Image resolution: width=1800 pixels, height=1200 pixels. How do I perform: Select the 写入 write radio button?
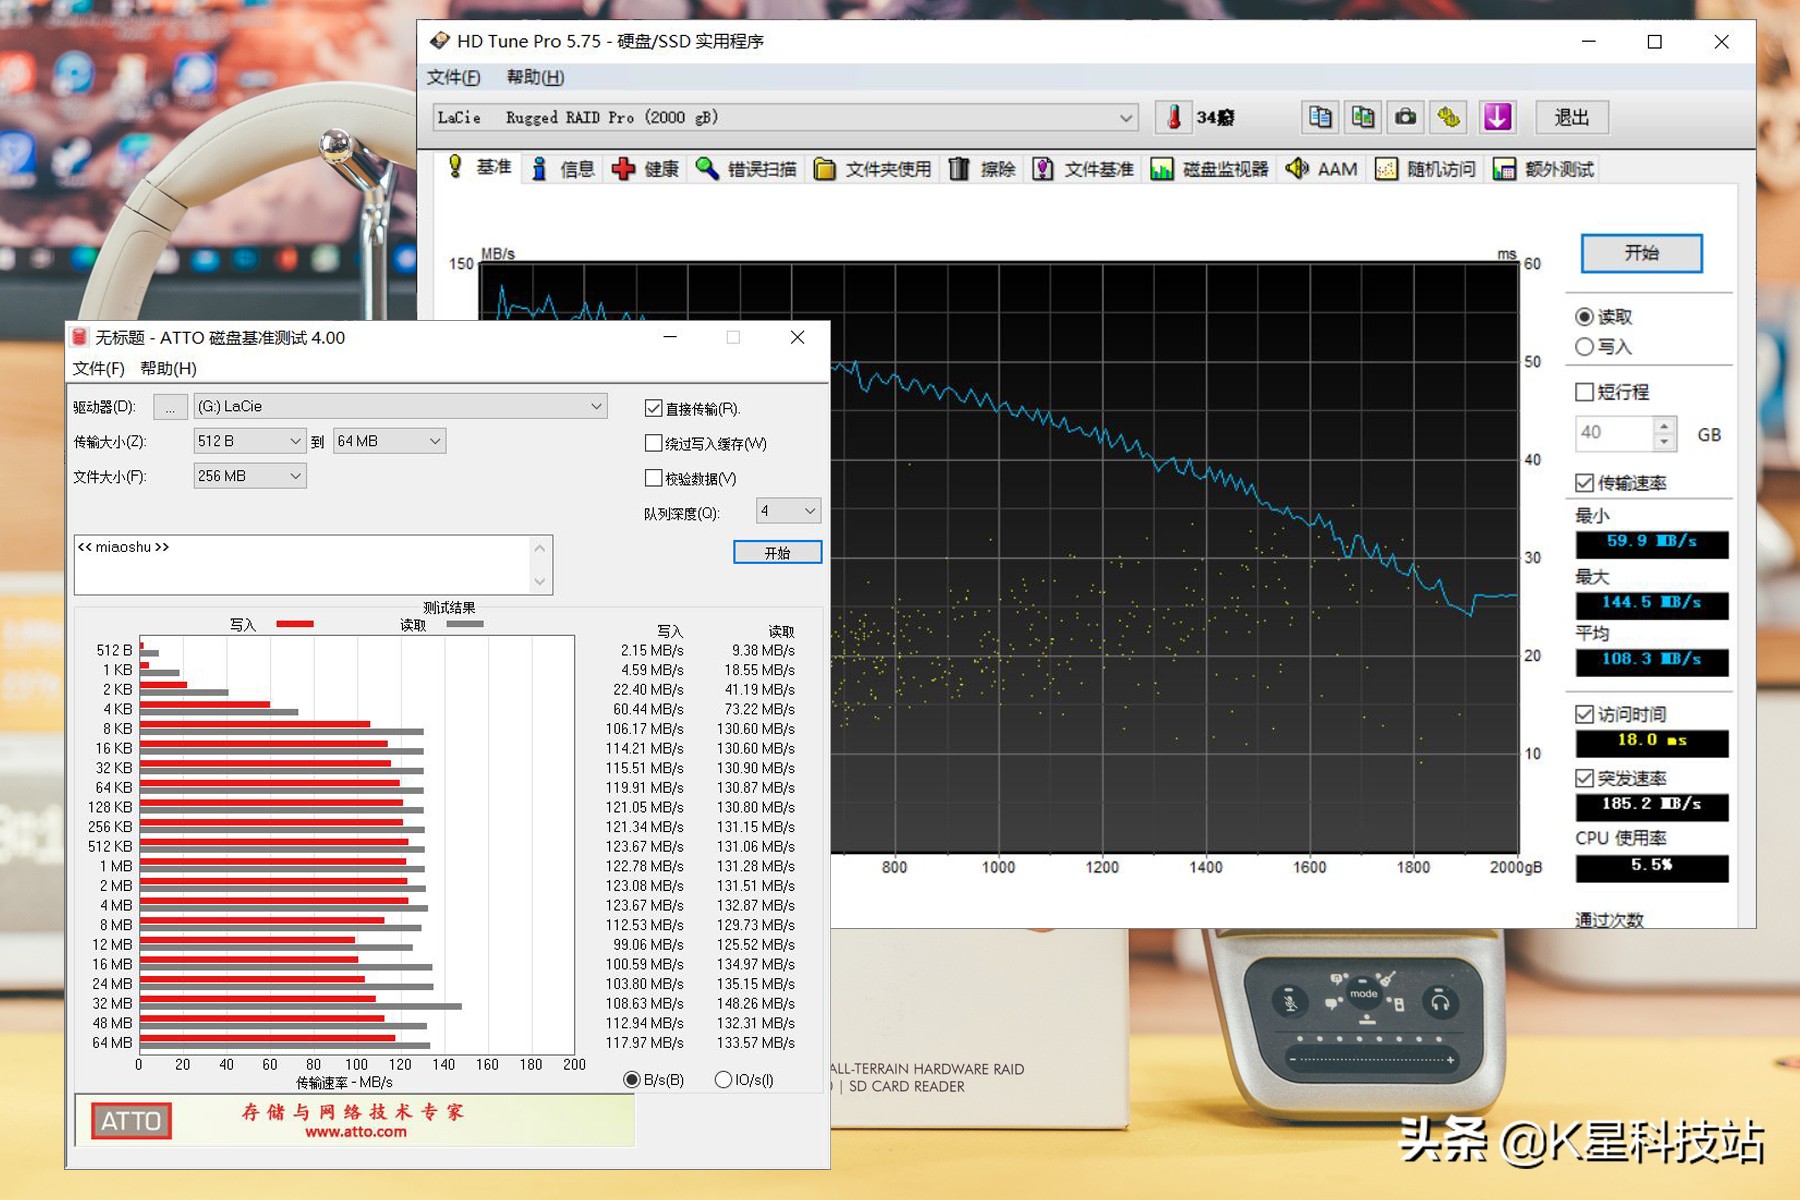coord(1585,347)
